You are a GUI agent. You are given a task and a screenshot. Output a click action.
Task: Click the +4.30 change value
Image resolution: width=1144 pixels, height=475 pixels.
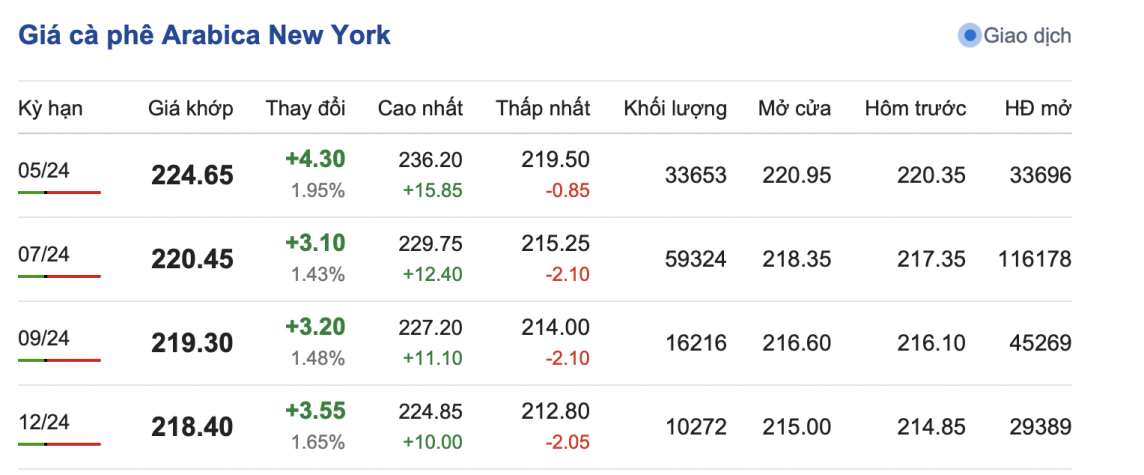click(x=315, y=158)
